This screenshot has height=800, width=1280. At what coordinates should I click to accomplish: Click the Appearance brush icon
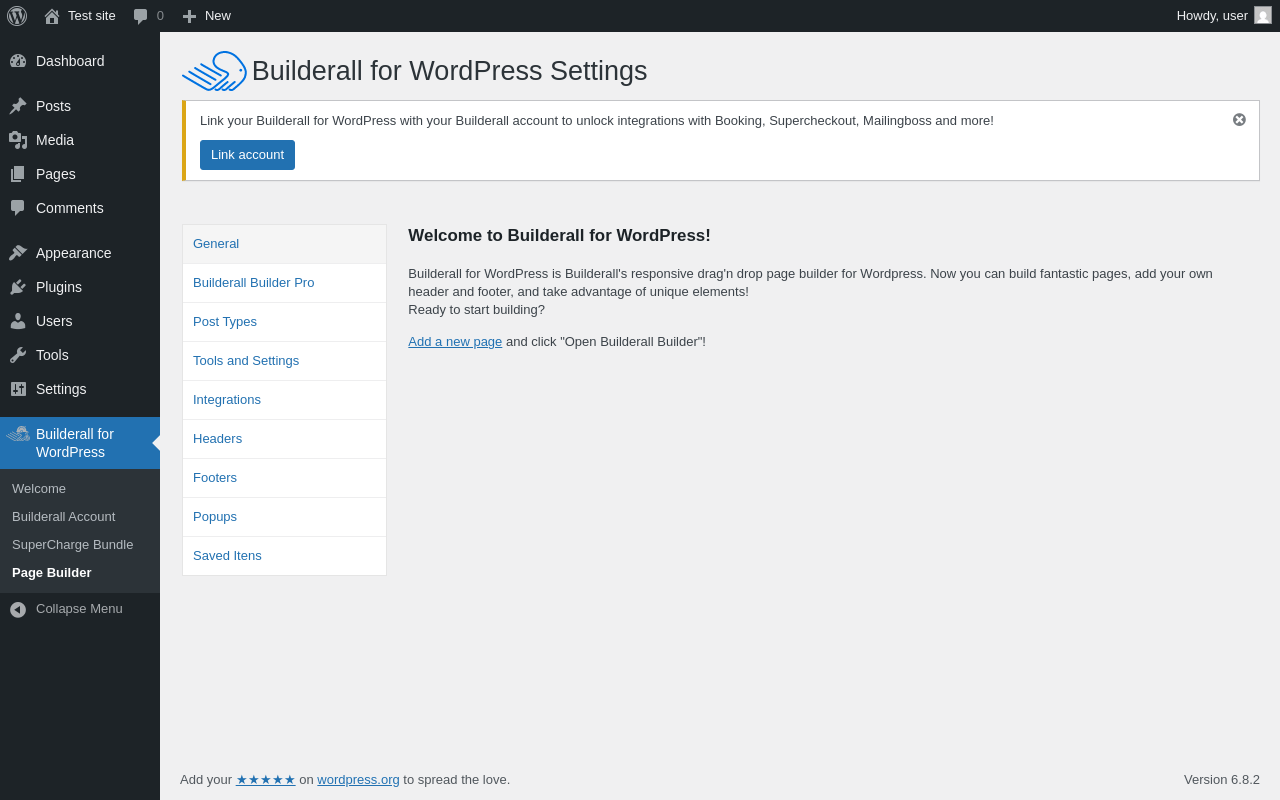[18, 253]
